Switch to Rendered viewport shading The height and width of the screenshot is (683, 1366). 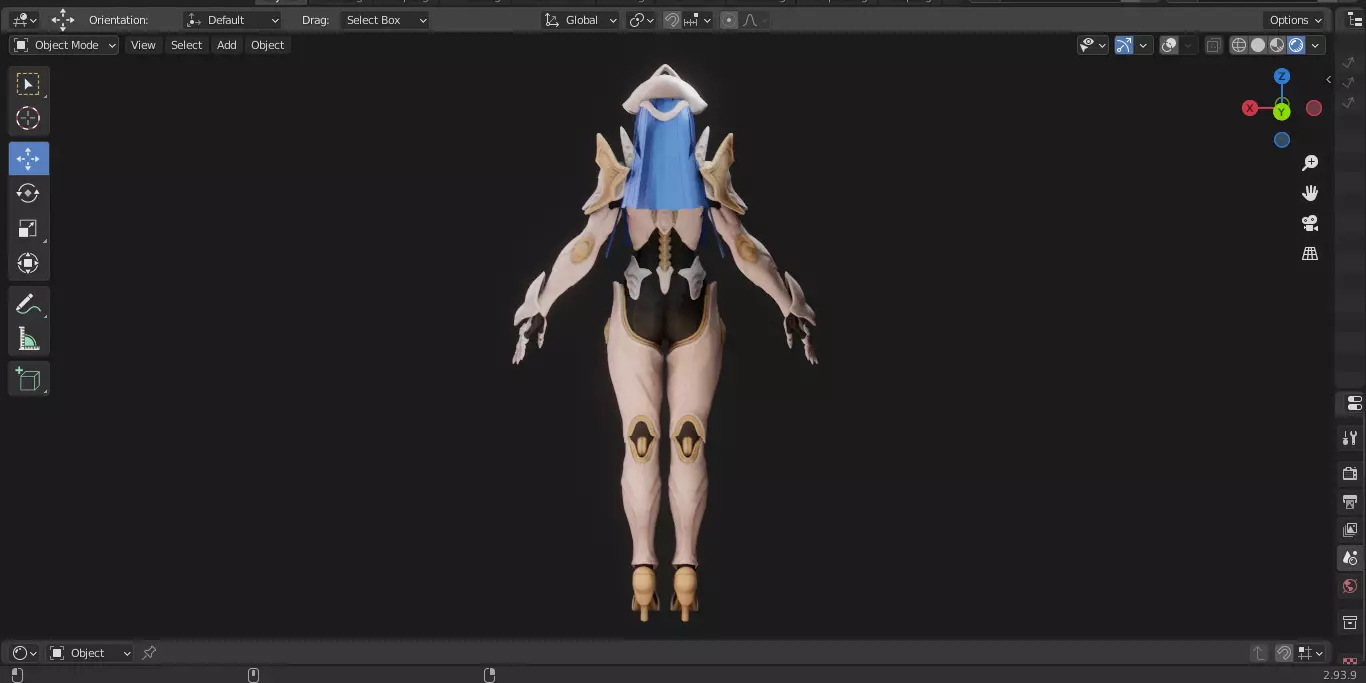[1296, 45]
